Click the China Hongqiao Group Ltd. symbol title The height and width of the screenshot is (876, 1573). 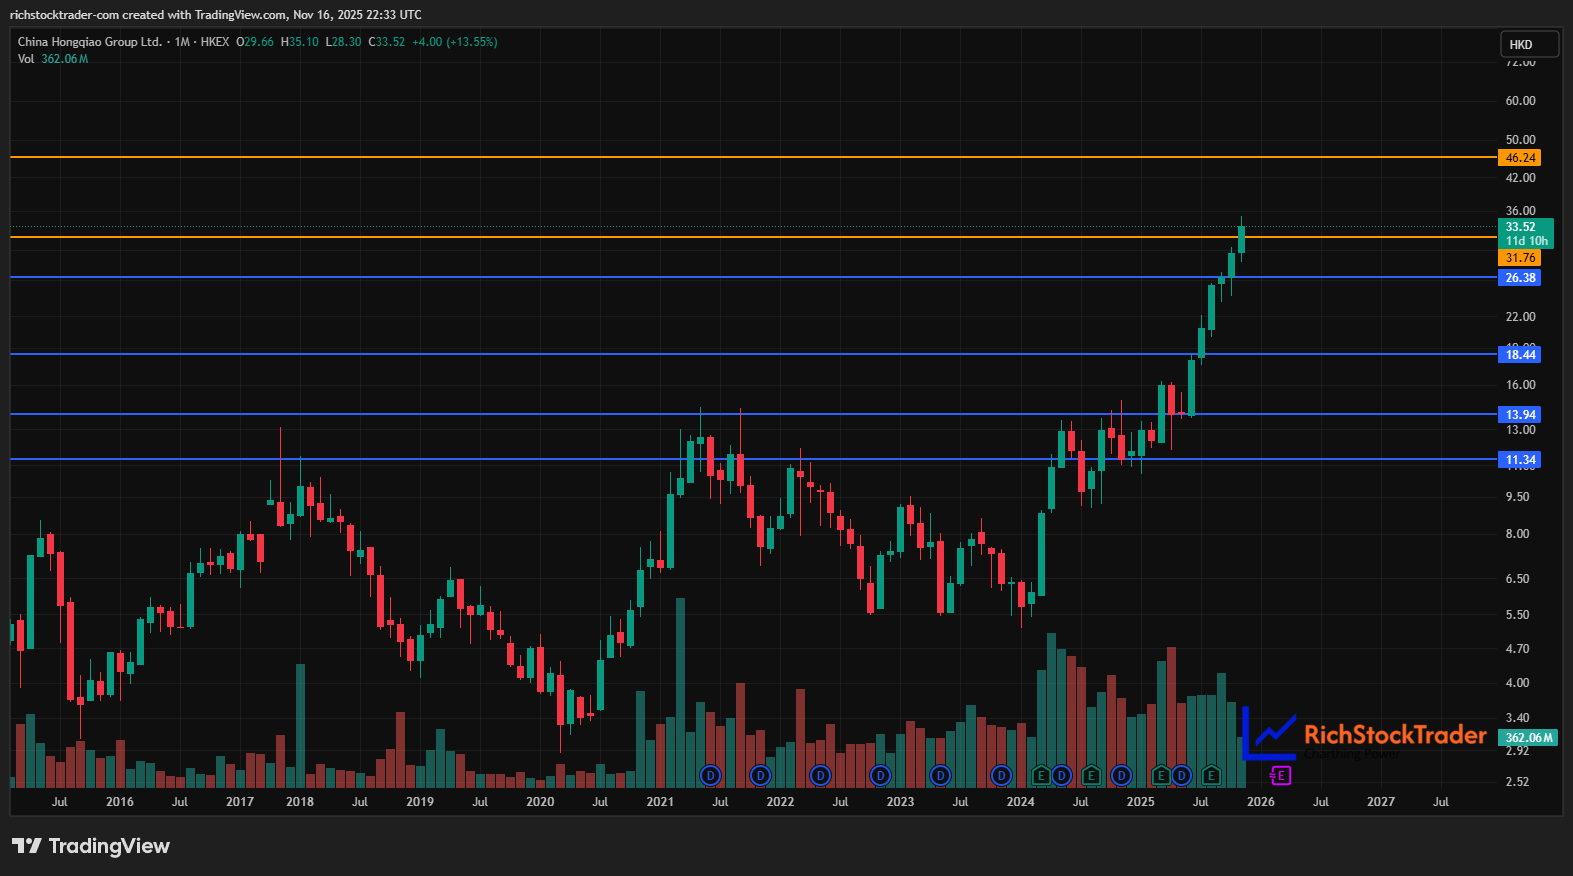pyautogui.click(x=90, y=42)
